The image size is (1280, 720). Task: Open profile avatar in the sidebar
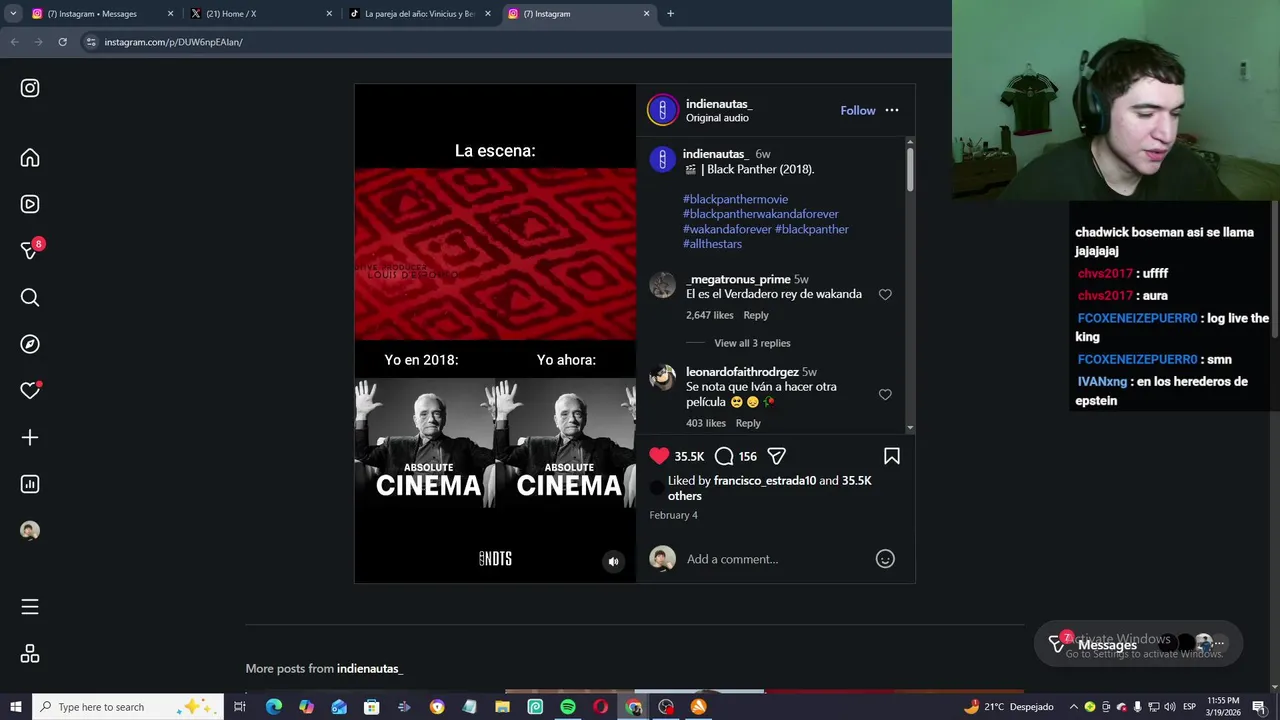tap(30, 531)
